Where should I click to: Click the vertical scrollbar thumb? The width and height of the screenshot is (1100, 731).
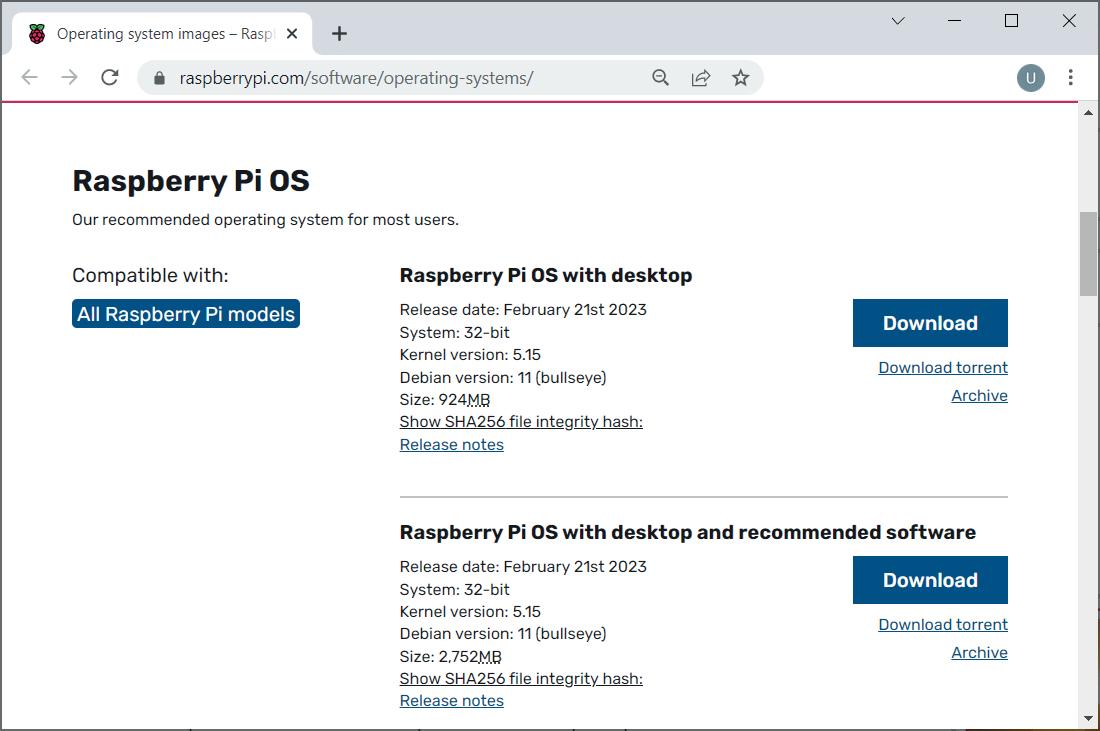1087,253
